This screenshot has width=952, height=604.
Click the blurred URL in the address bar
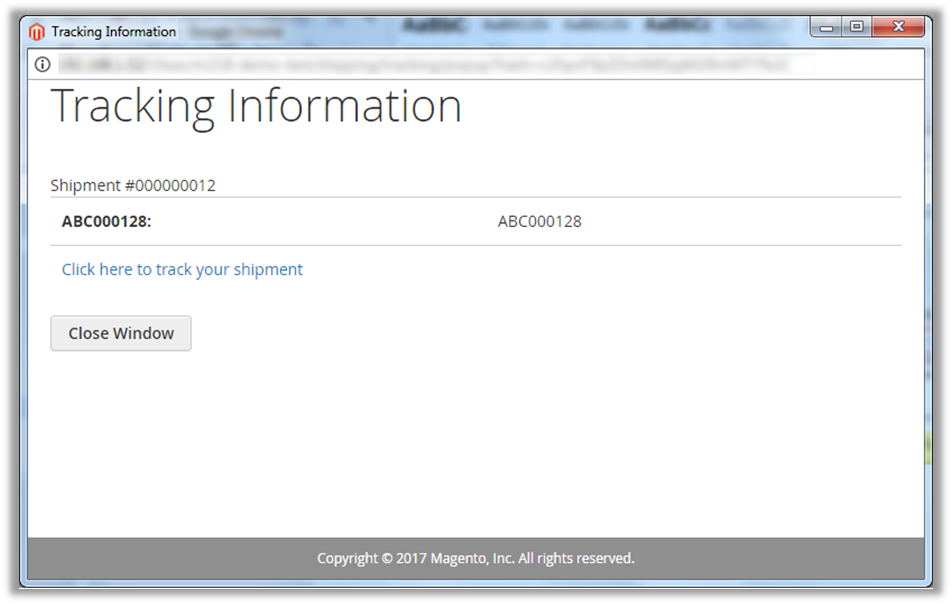tap(420, 64)
